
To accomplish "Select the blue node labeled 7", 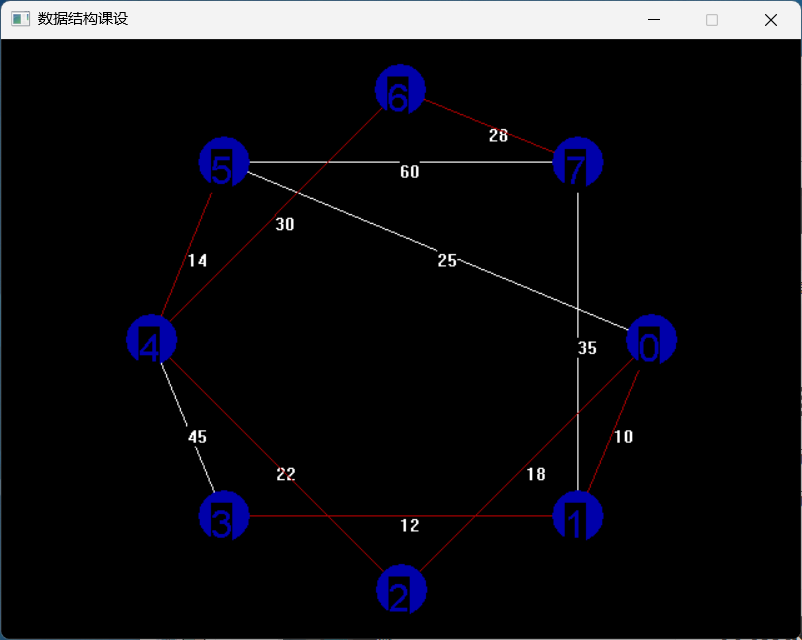I will (x=577, y=163).
